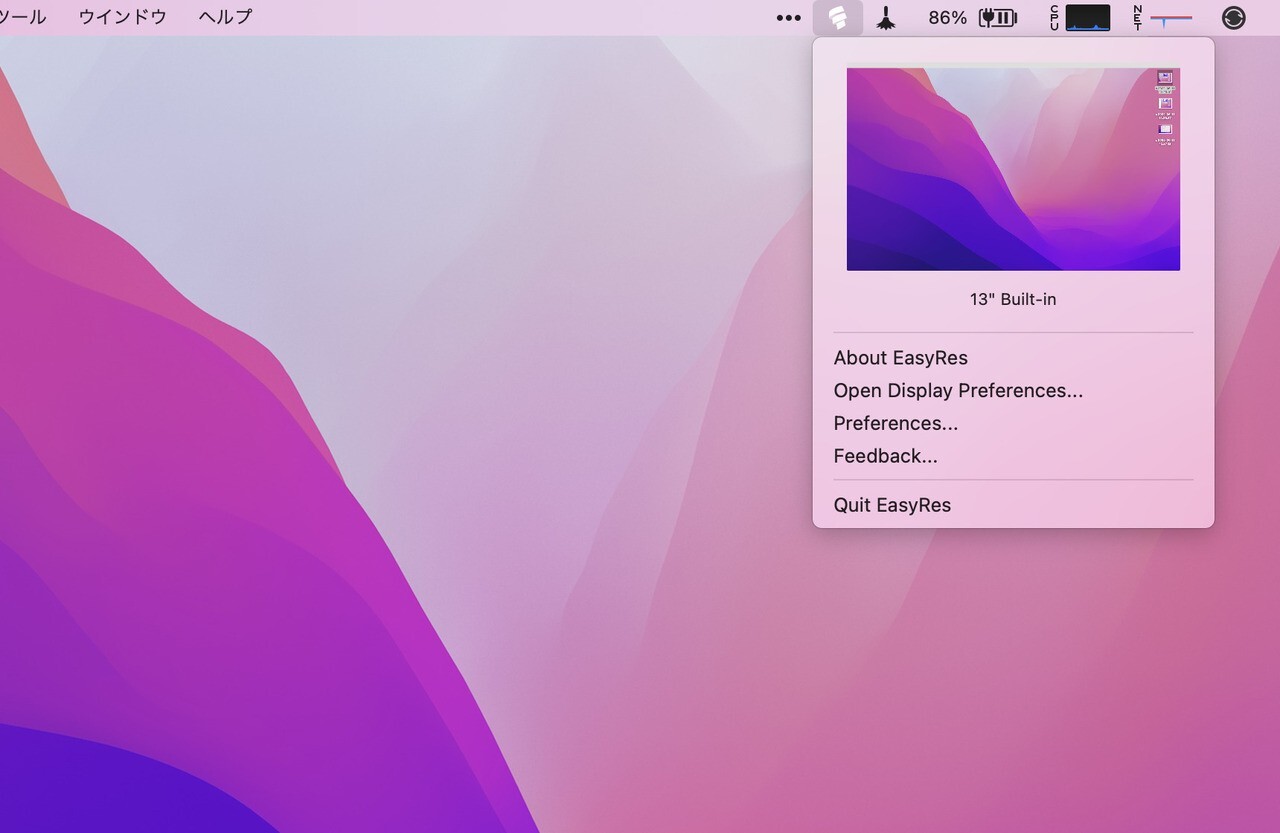Quit EasyRes
Image resolution: width=1280 pixels, height=833 pixels.
click(891, 505)
